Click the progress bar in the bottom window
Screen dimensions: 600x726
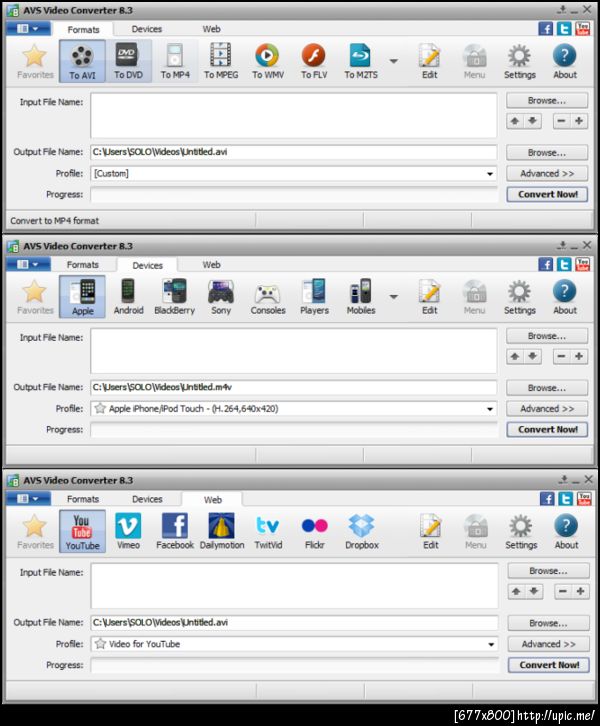tap(295, 665)
